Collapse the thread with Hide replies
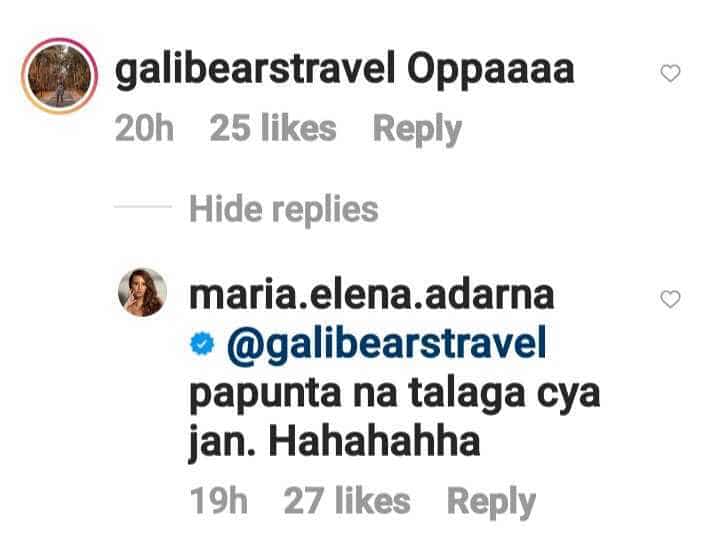The image size is (720, 551). click(x=284, y=210)
